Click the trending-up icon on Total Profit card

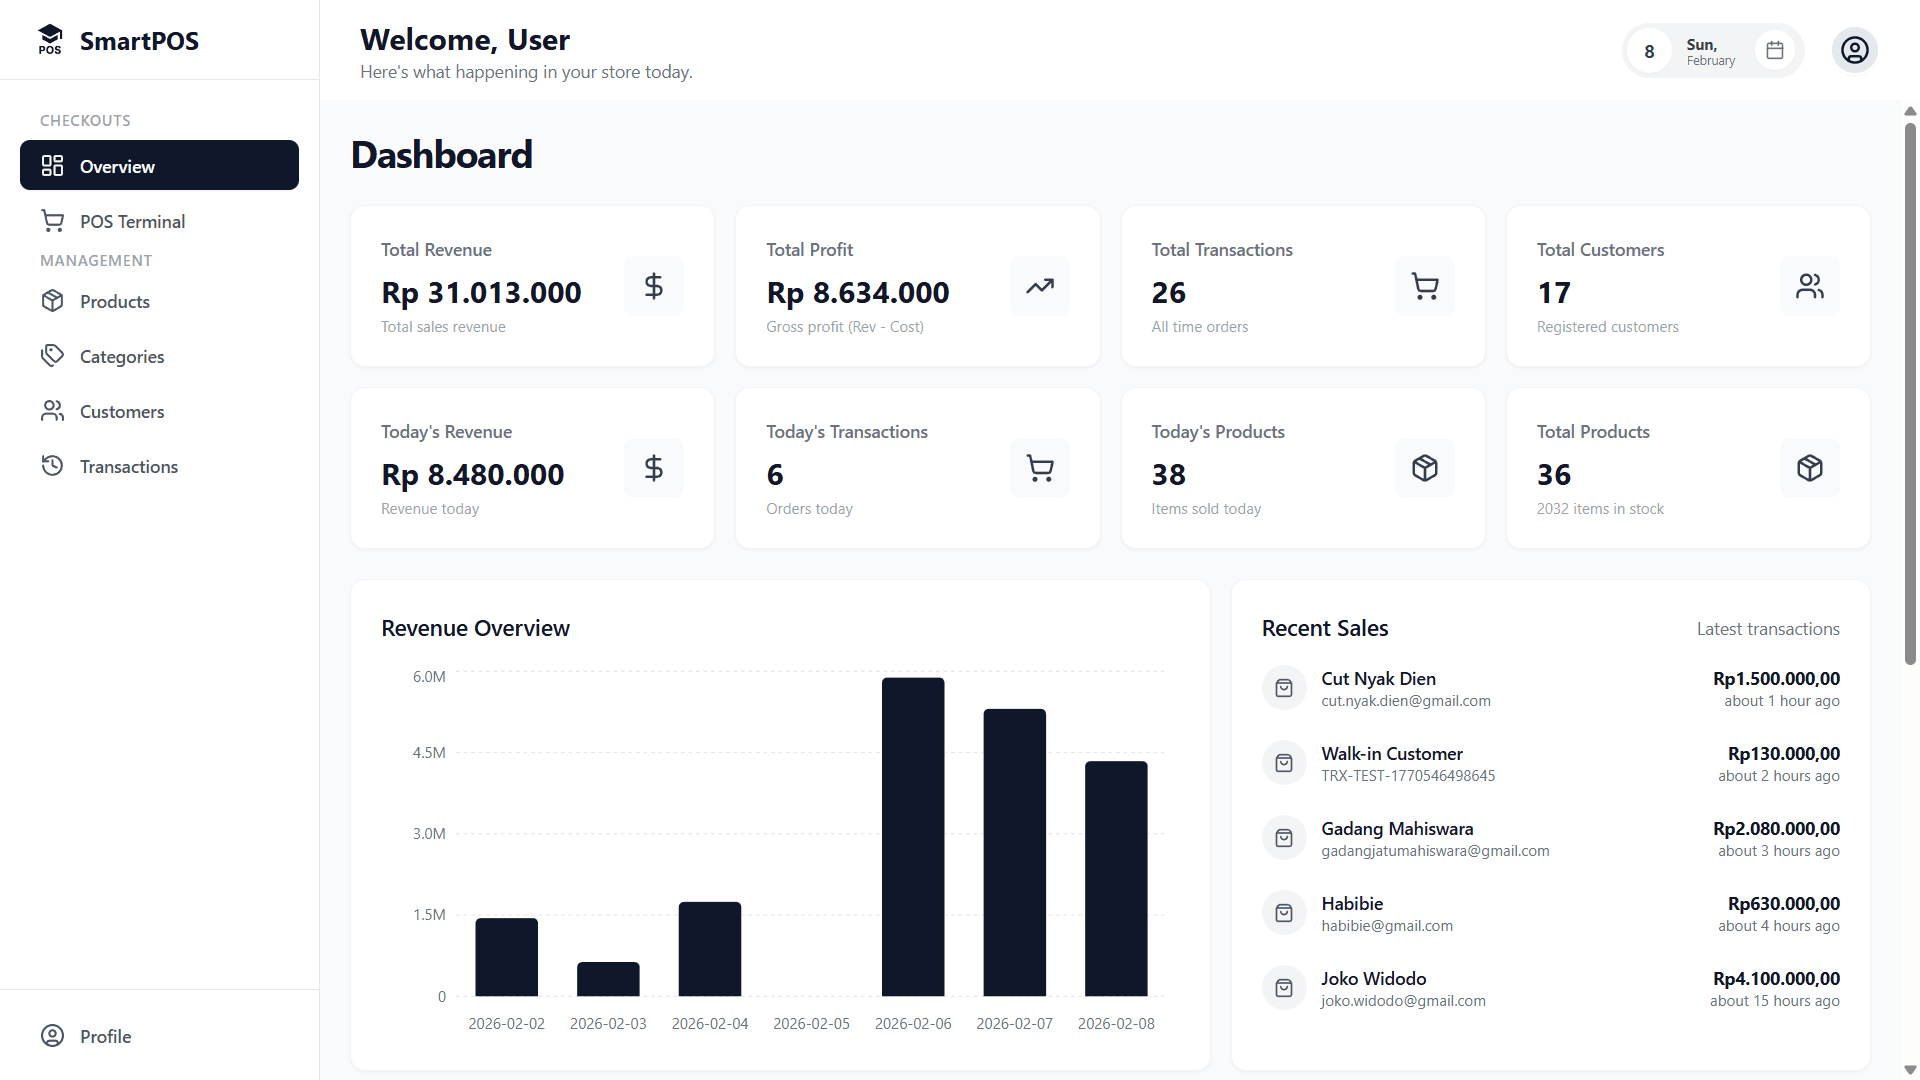1039,286
